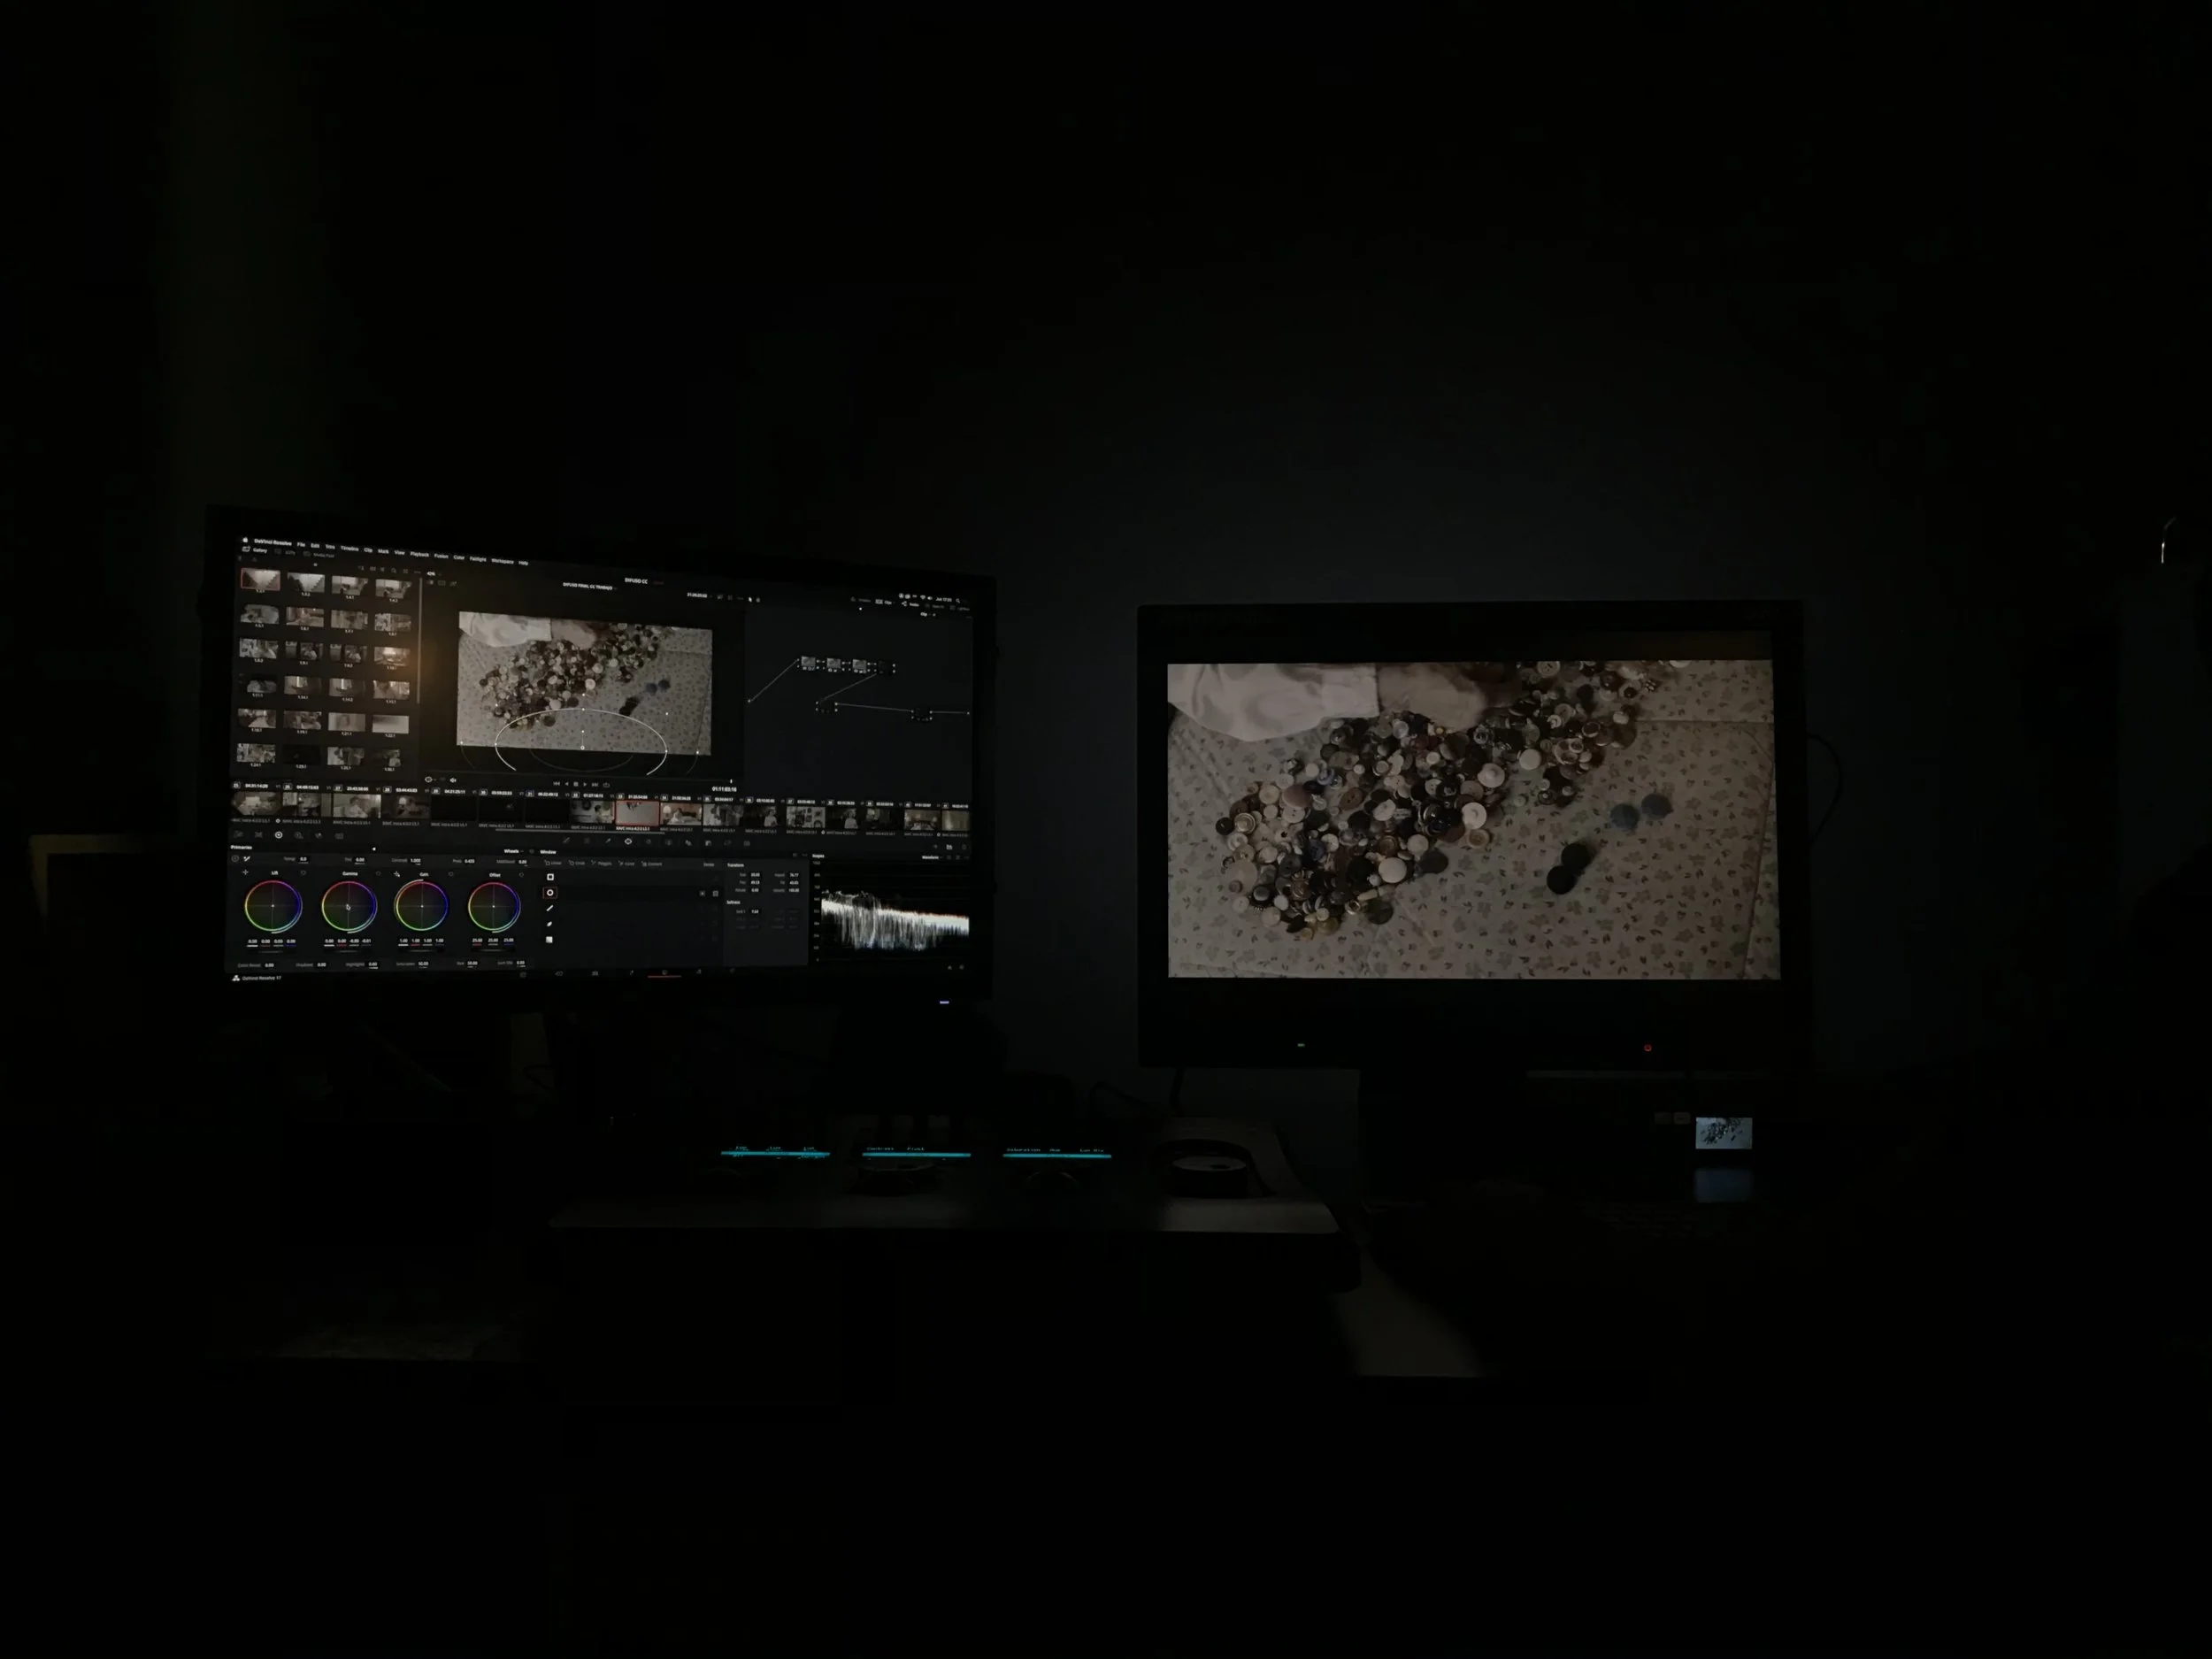Reset the Lift color wheel
The width and height of the screenshot is (2212, 1659).
point(303,873)
